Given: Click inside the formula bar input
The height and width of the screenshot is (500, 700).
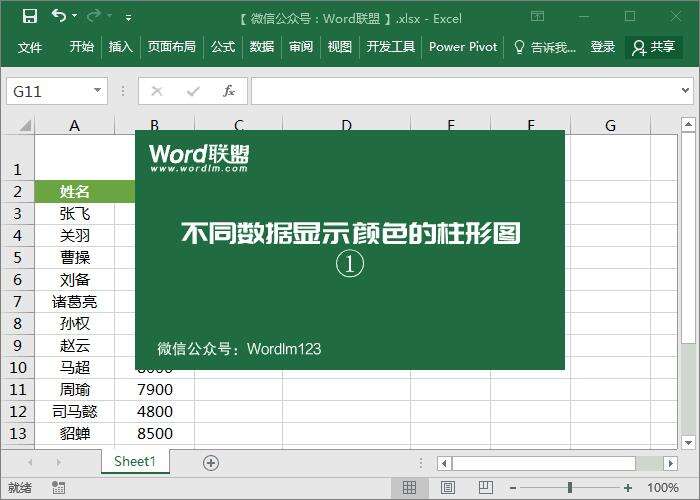Looking at the screenshot, I should coord(464,91).
